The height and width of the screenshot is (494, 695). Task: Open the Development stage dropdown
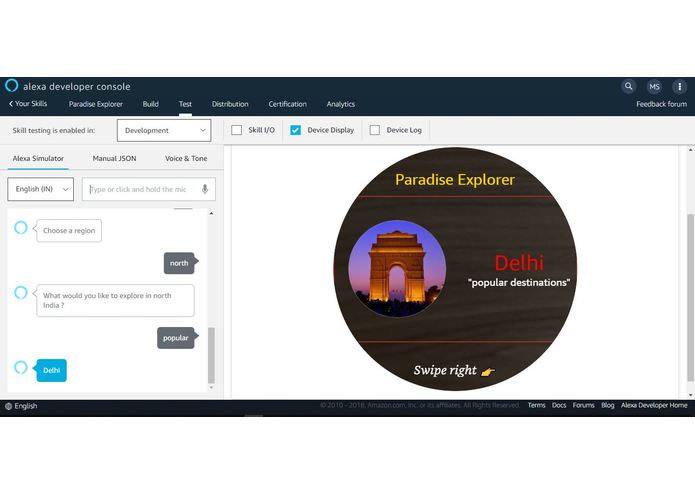coord(164,130)
